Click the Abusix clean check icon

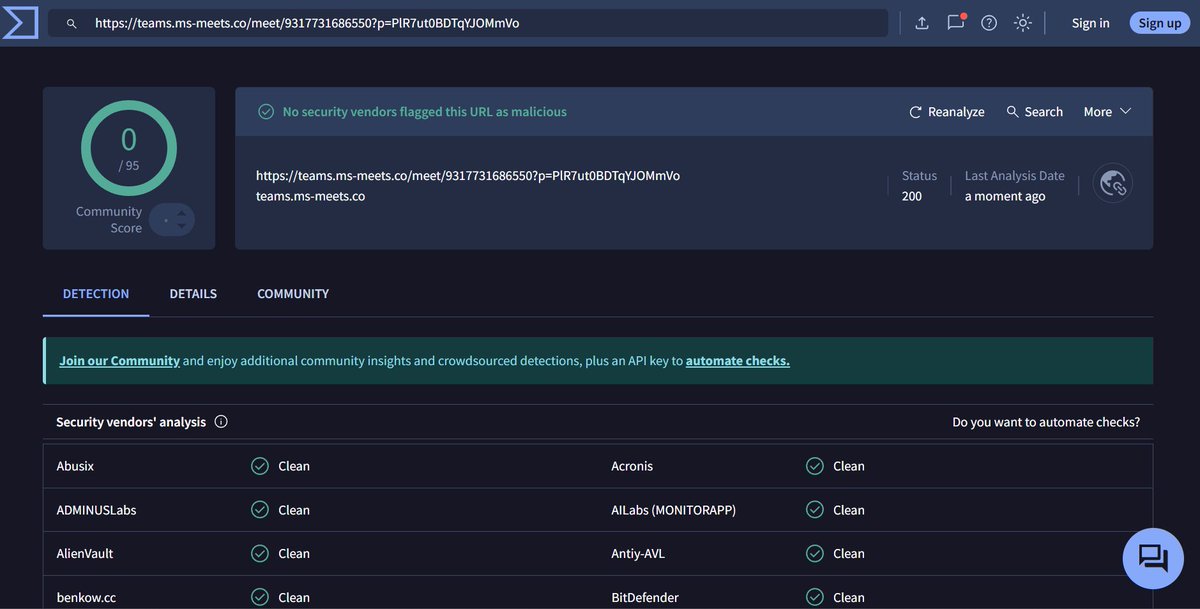coord(260,466)
